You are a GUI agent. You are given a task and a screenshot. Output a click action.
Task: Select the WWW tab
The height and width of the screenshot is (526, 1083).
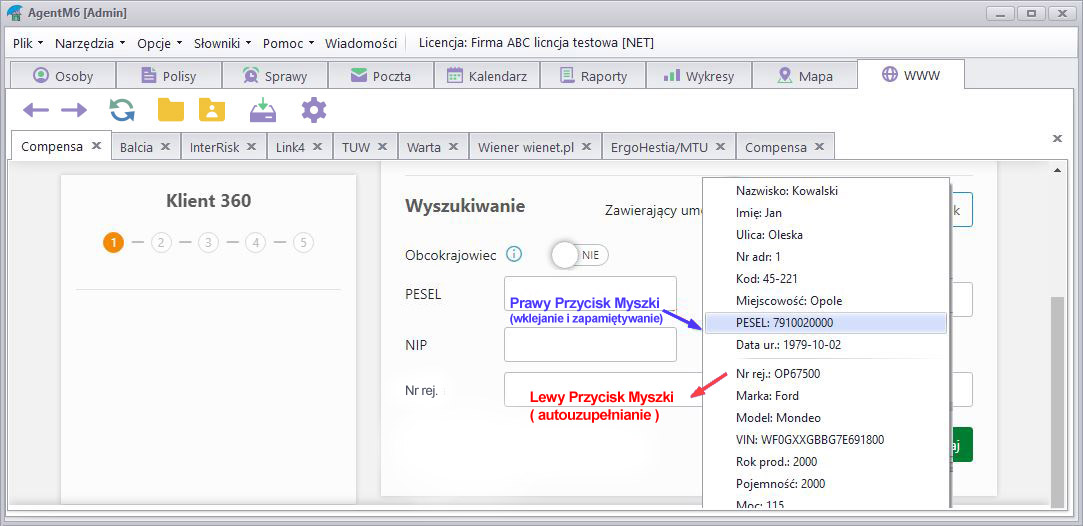[x=911, y=75]
